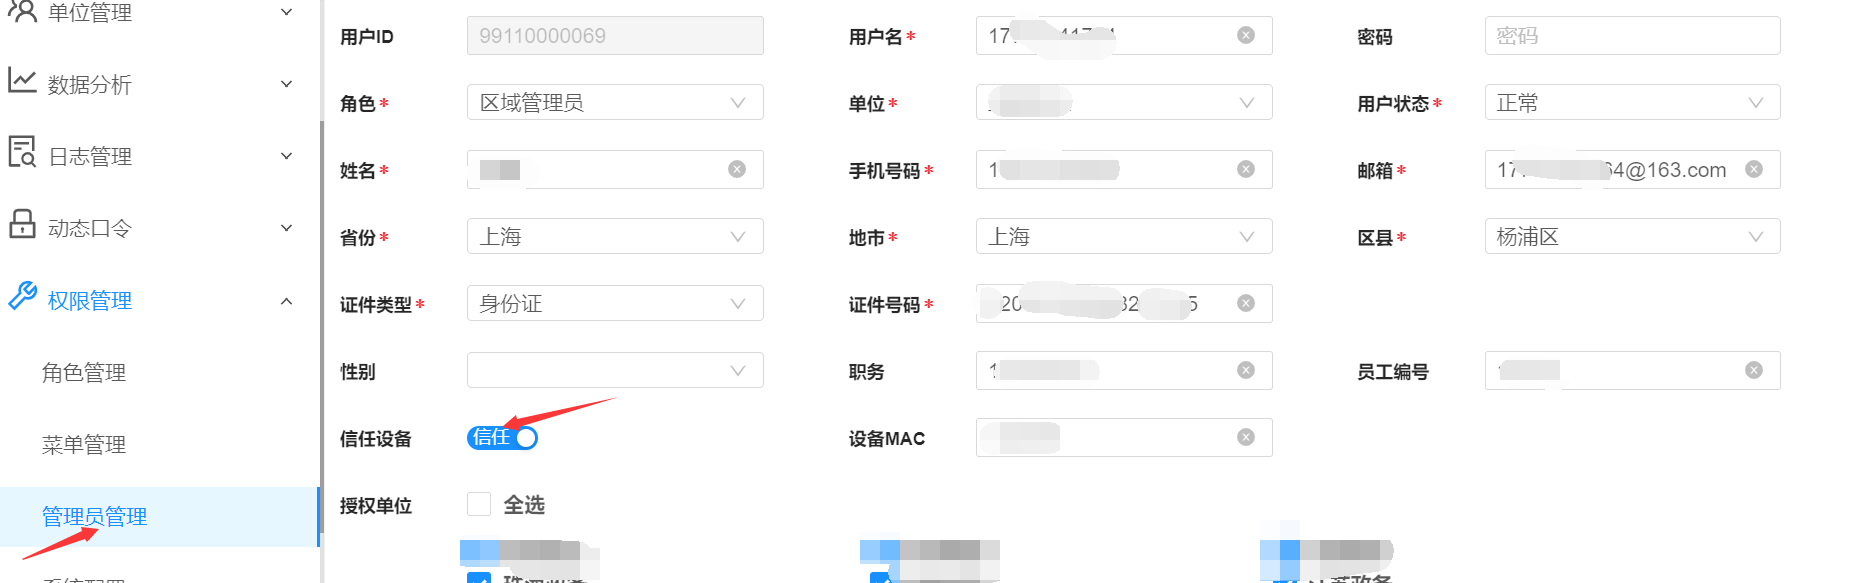Check the 全选 checkbox for 授权单位

coord(479,504)
